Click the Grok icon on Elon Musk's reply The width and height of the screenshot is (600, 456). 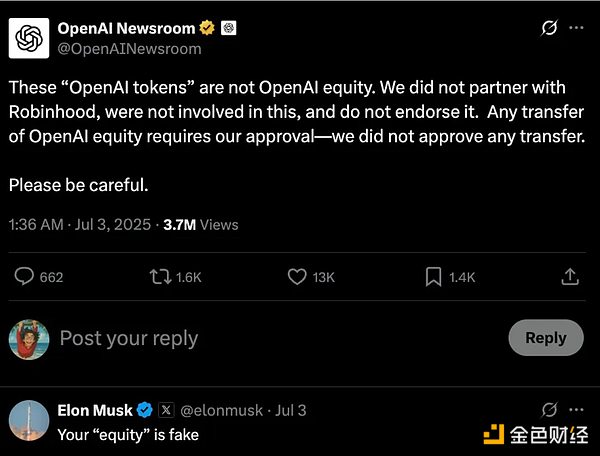pyautogui.click(x=547, y=410)
